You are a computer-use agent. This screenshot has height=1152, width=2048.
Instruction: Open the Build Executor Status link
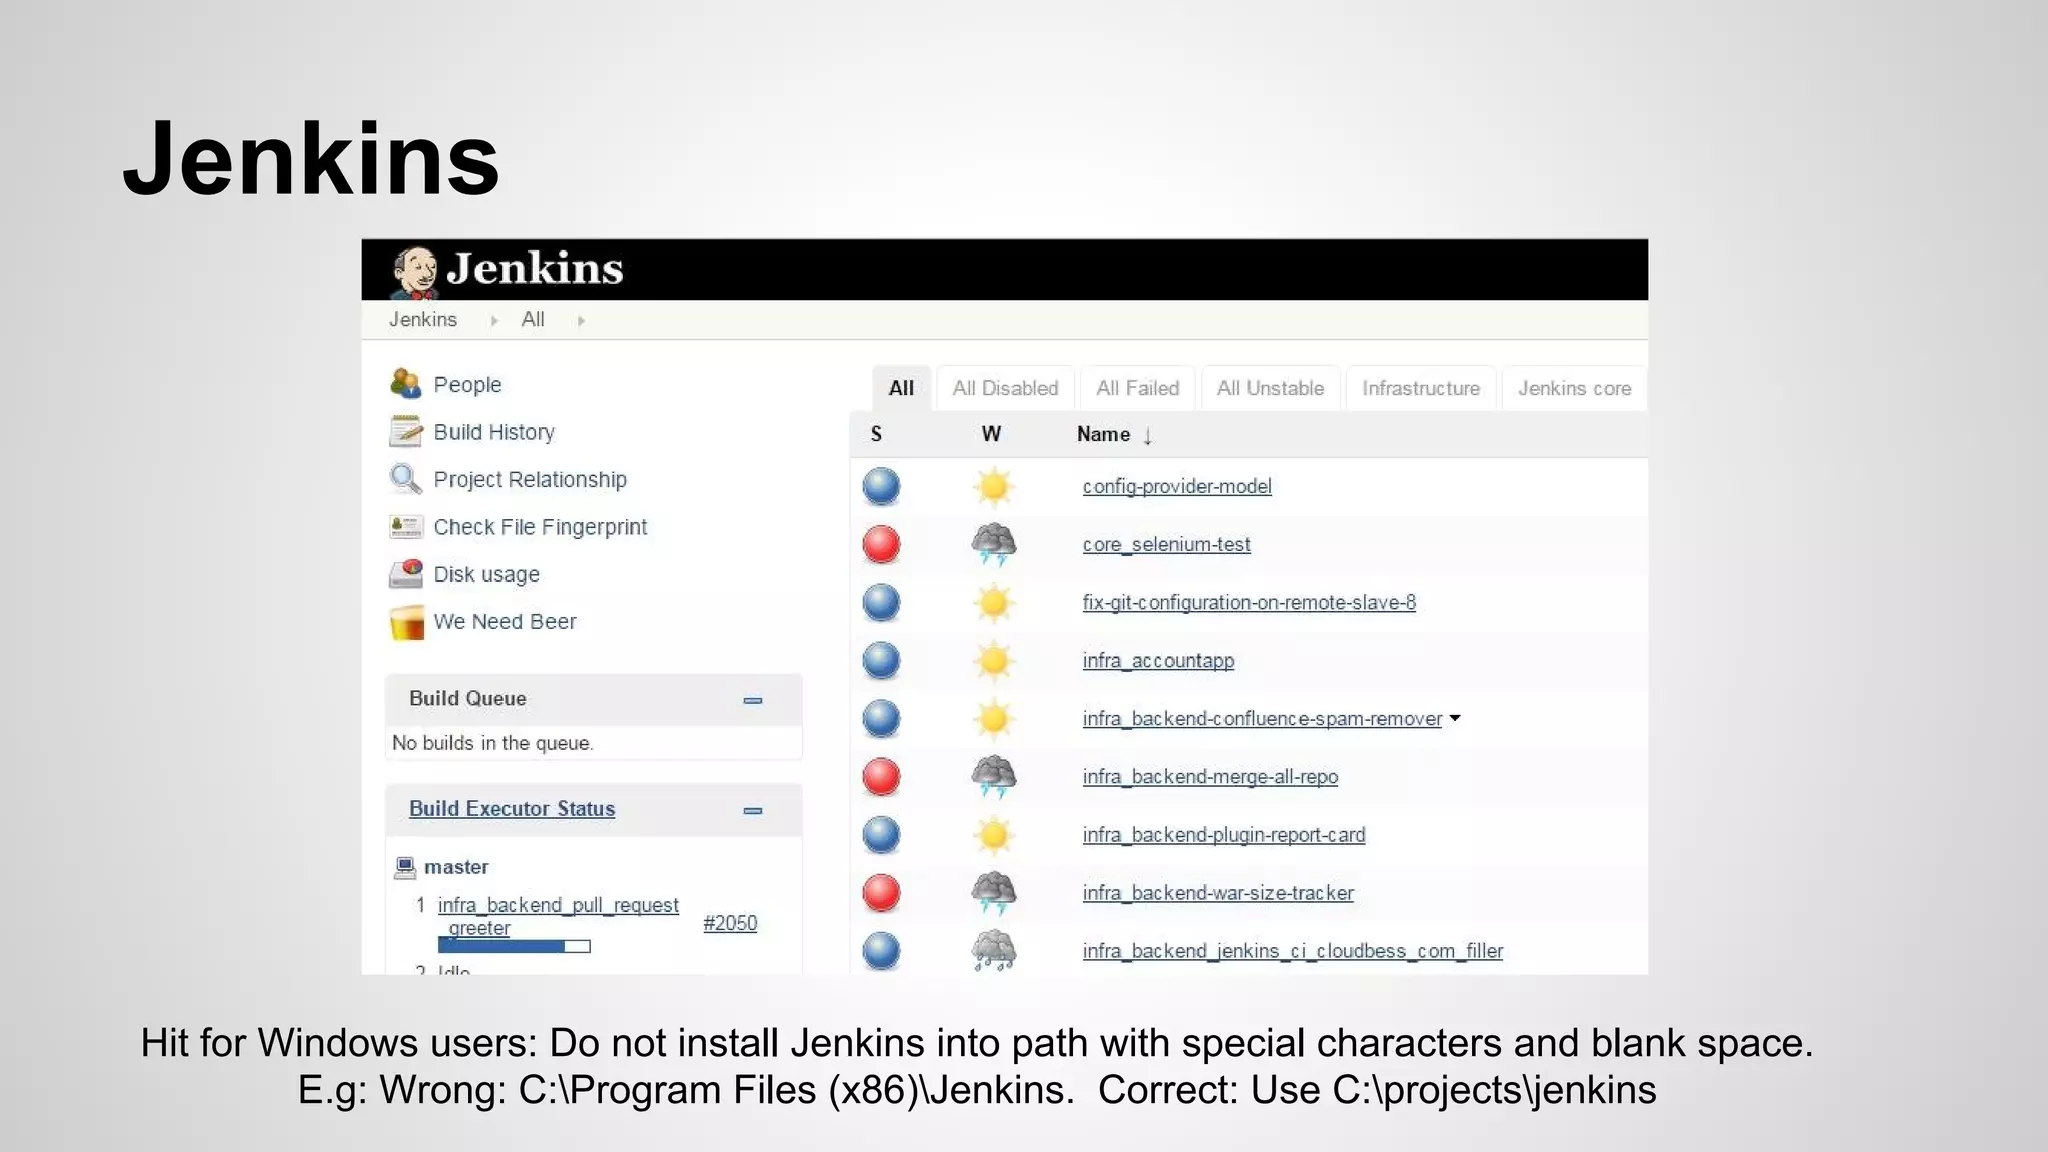click(x=512, y=809)
